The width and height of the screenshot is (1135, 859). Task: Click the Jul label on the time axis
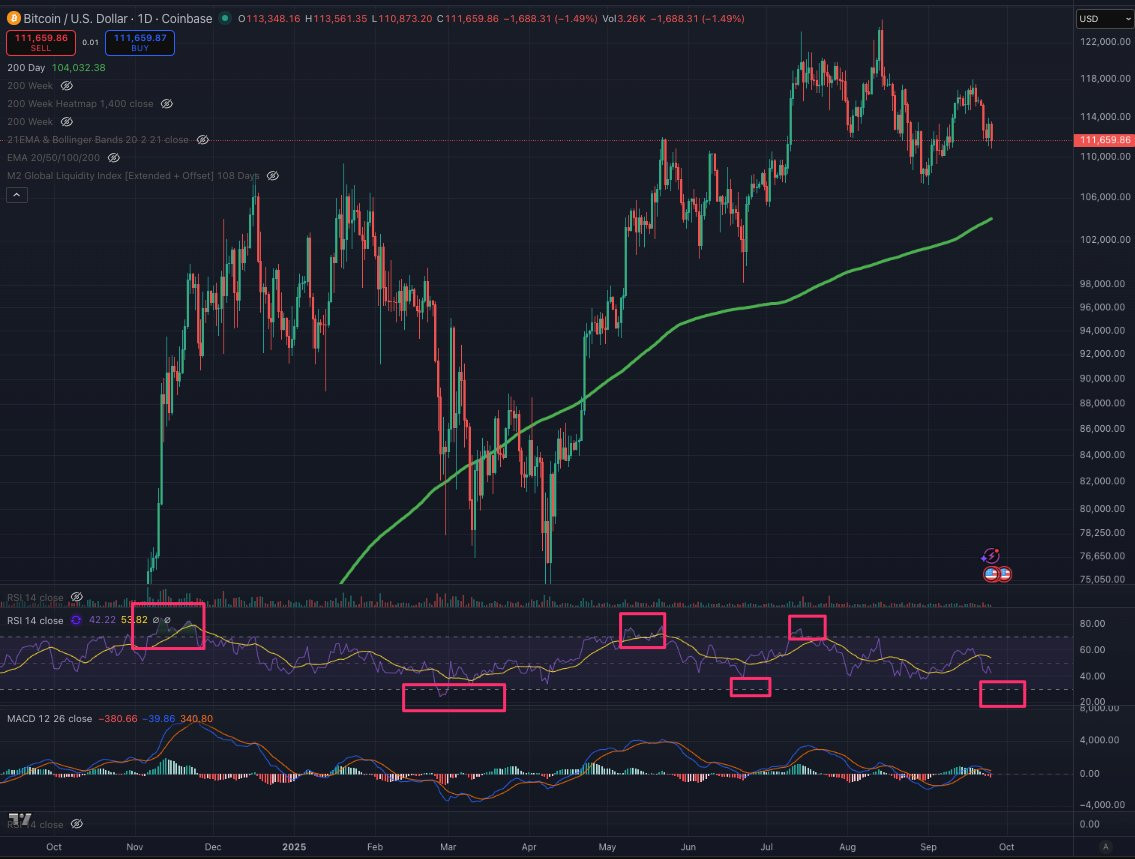click(x=767, y=847)
